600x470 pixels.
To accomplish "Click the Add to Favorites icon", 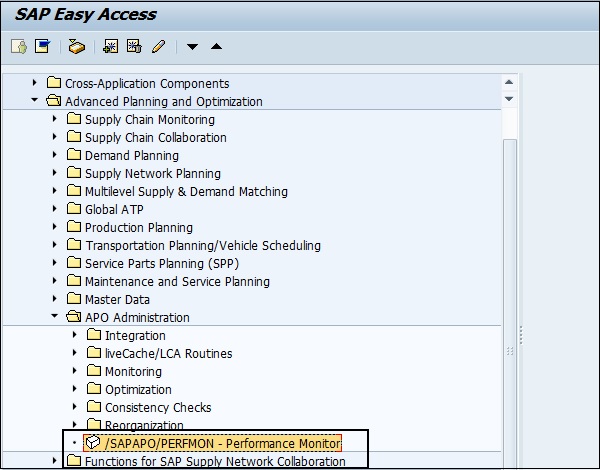I will (111, 47).
